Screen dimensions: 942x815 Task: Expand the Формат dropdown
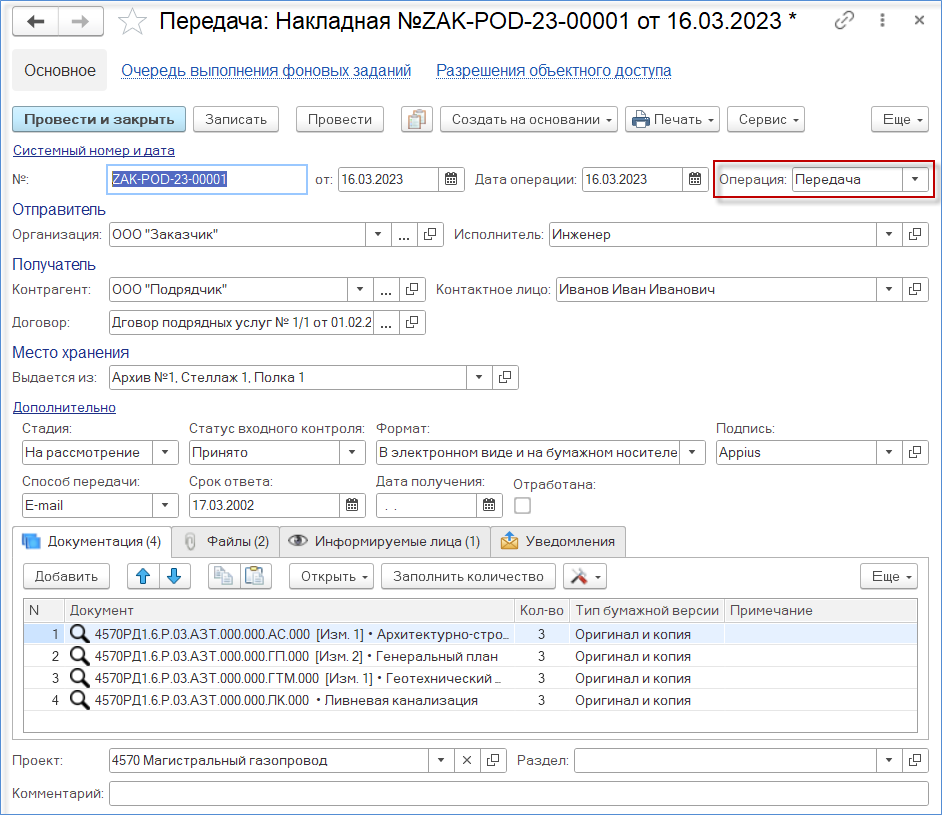click(x=692, y=452)
